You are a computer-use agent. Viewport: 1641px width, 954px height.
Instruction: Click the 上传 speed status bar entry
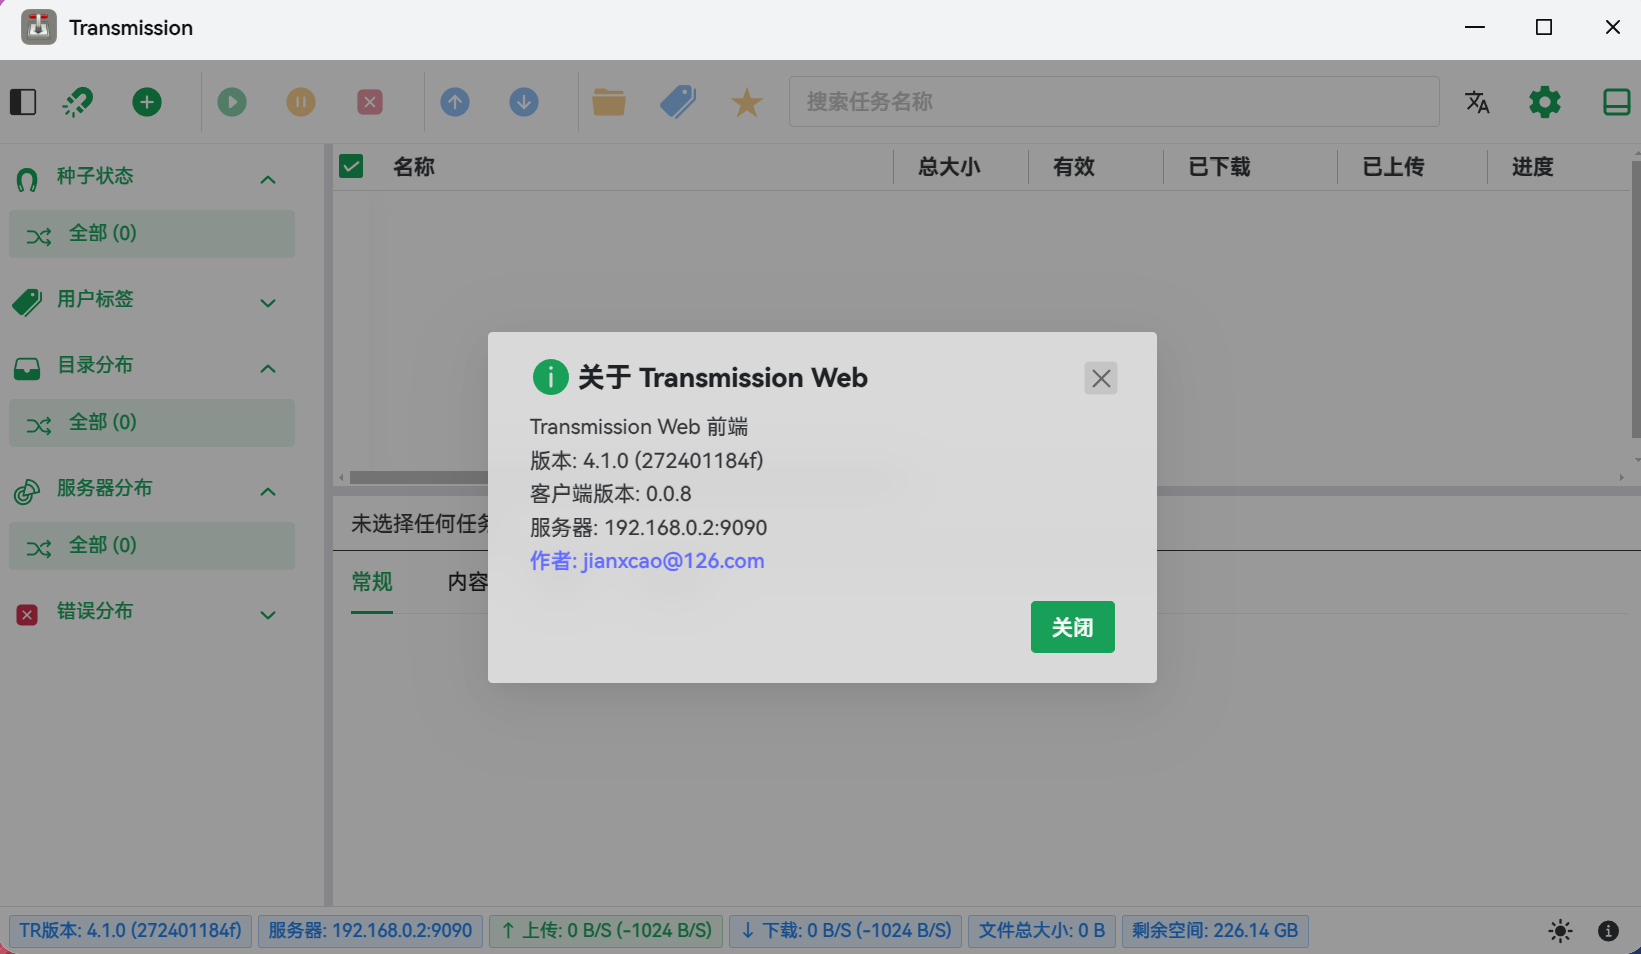(x=606, y=931)
